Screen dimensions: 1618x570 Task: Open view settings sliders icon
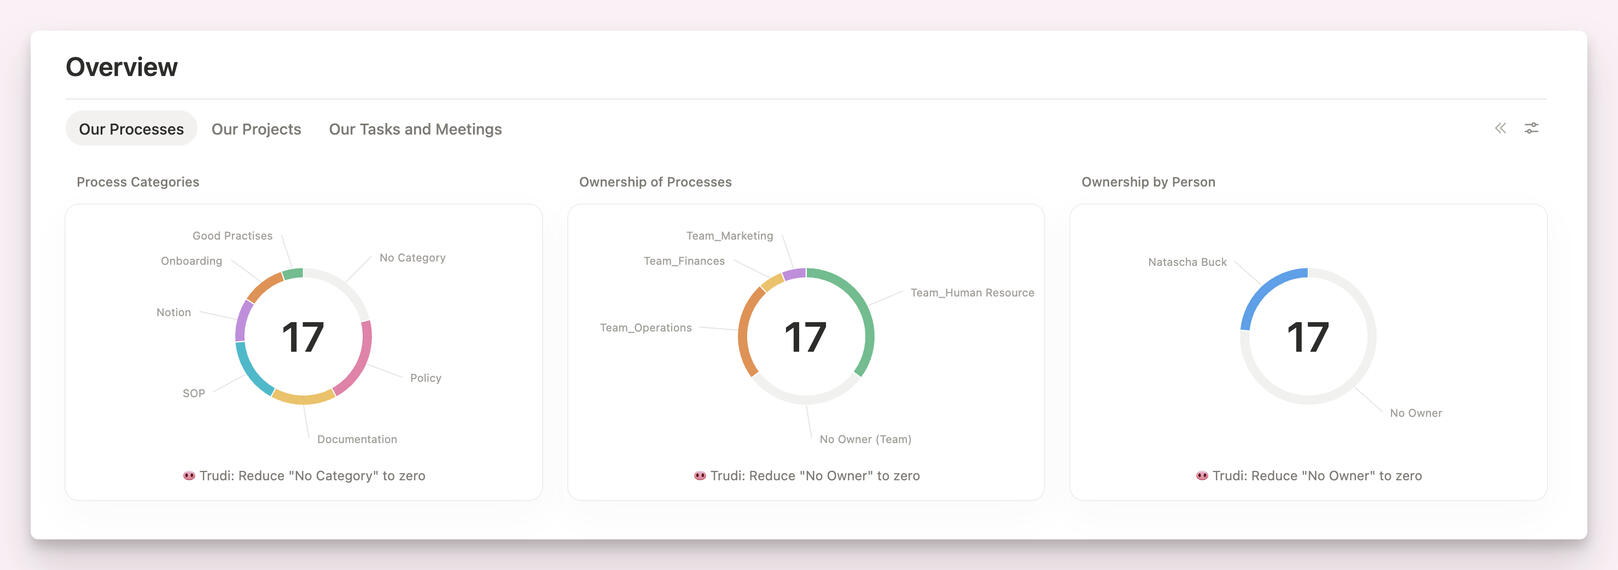(x=1531, y=128)
